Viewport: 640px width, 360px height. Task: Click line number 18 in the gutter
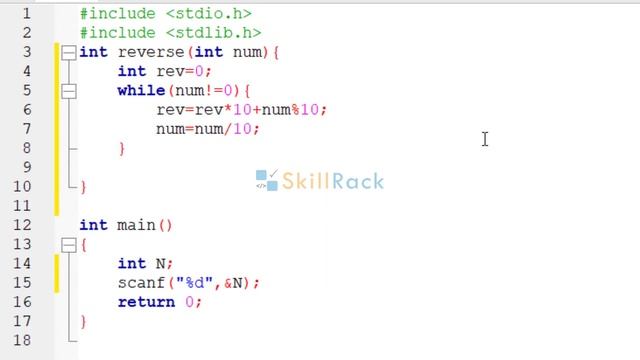tap(22, 340)
